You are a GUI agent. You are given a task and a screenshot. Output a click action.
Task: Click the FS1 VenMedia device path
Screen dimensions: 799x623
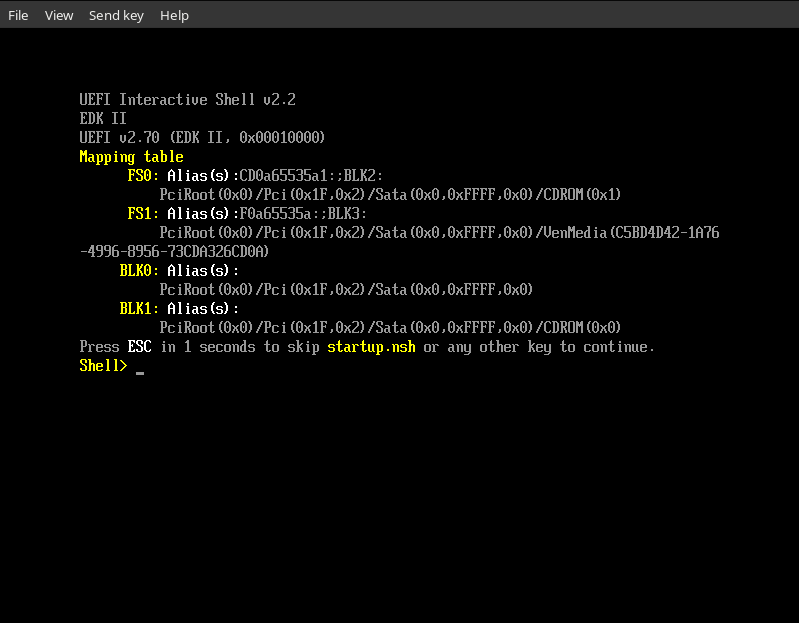coord(439,233)
